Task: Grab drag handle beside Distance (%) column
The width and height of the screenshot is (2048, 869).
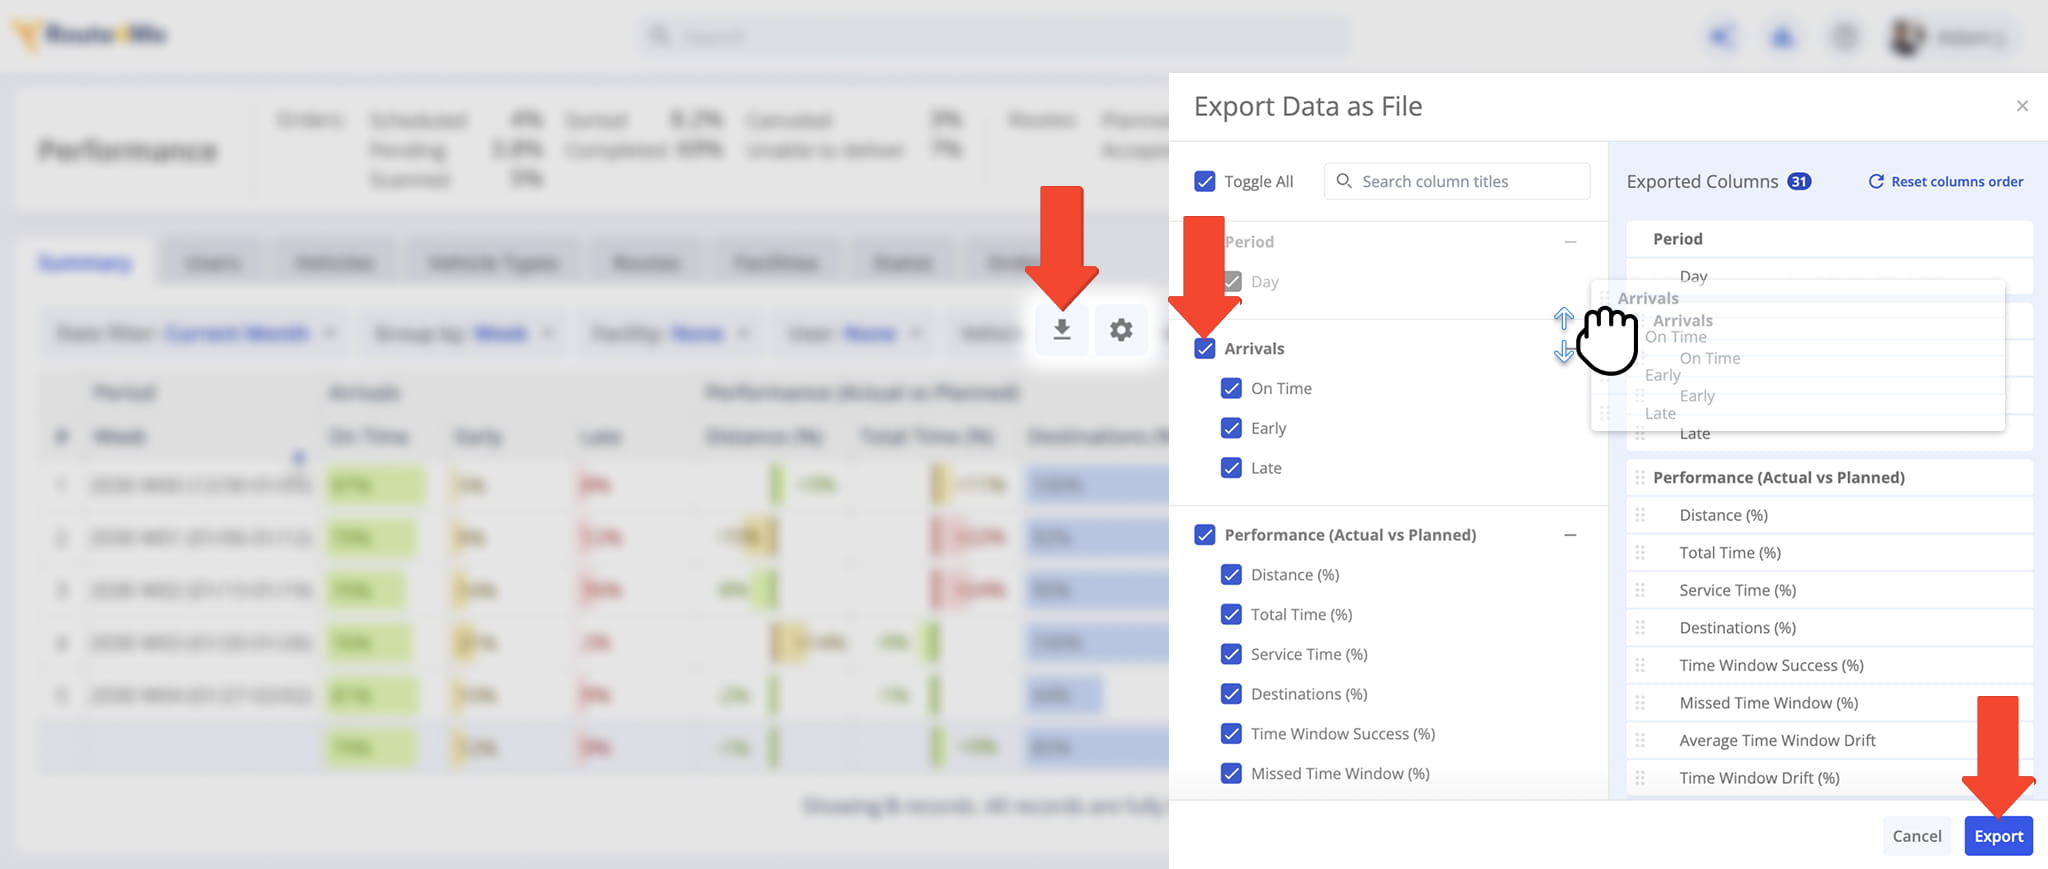Action: point(1640,515)
